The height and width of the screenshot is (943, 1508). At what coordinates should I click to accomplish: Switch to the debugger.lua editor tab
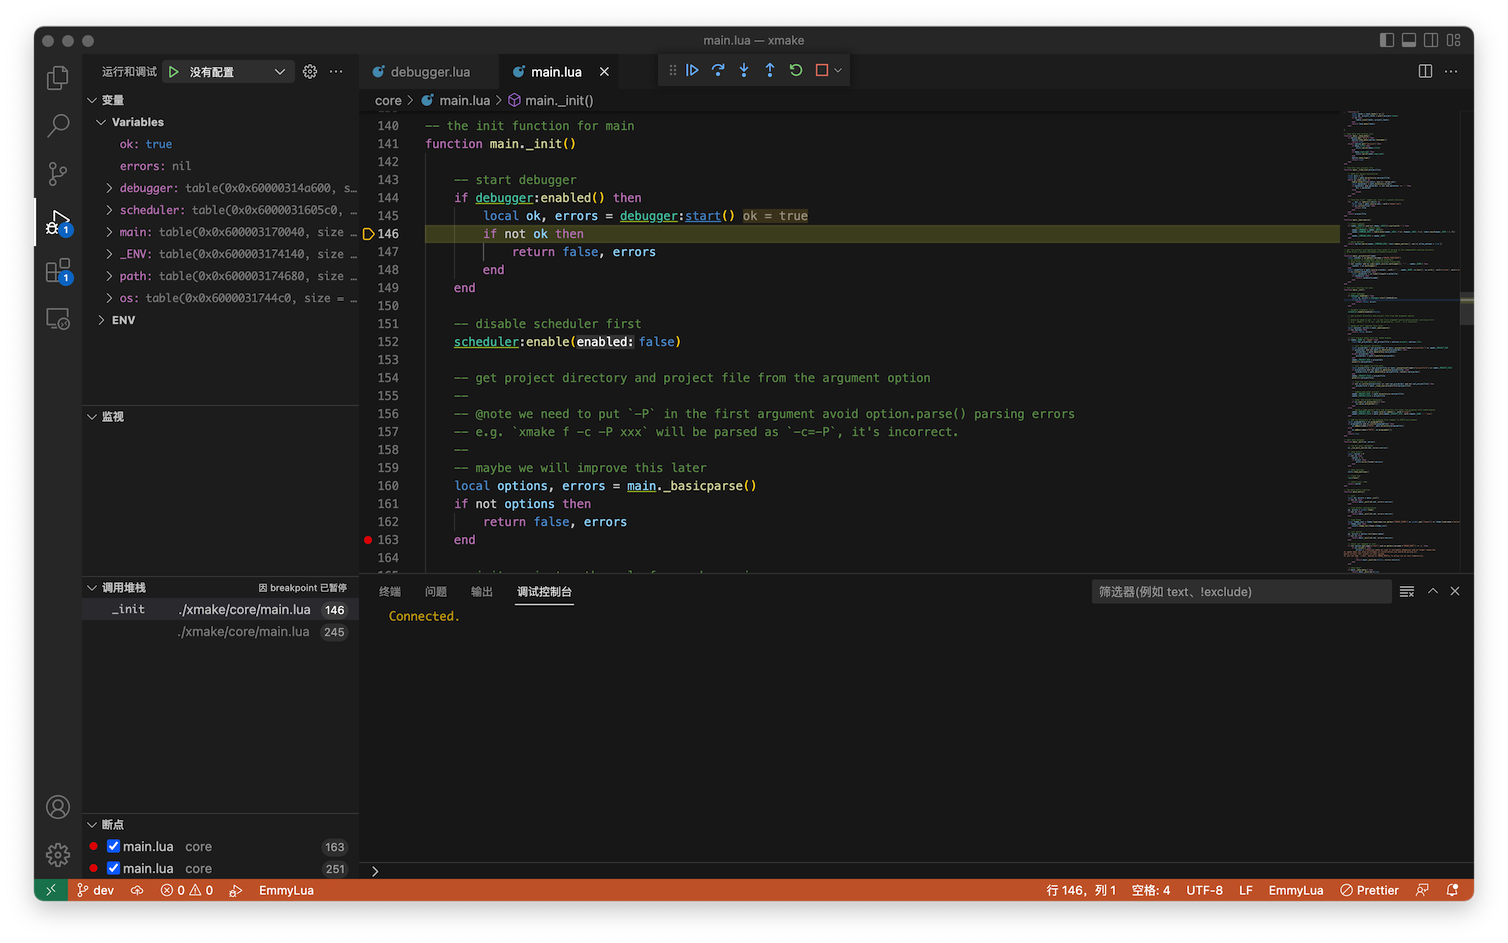429,72
